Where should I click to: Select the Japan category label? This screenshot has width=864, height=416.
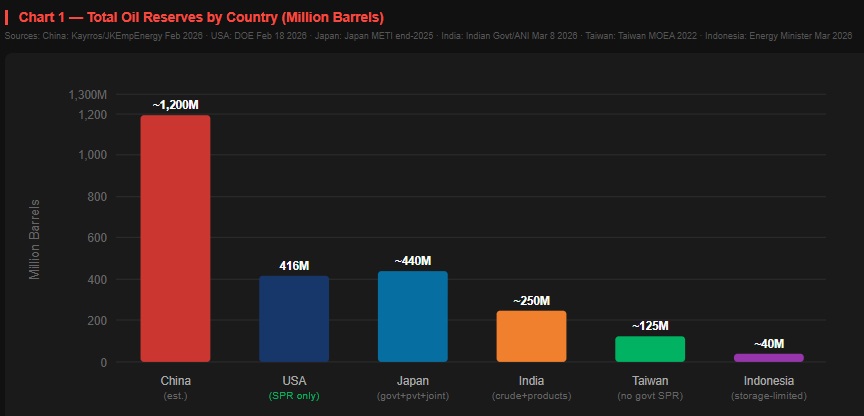[x=413, y=381]
